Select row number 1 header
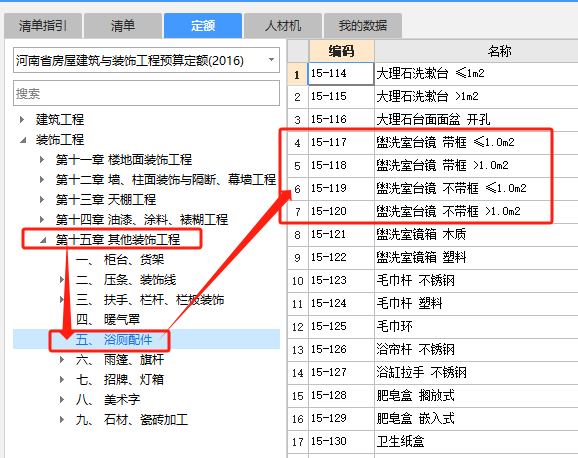Screen dimensions: 578x458 (x=297, y=74)
